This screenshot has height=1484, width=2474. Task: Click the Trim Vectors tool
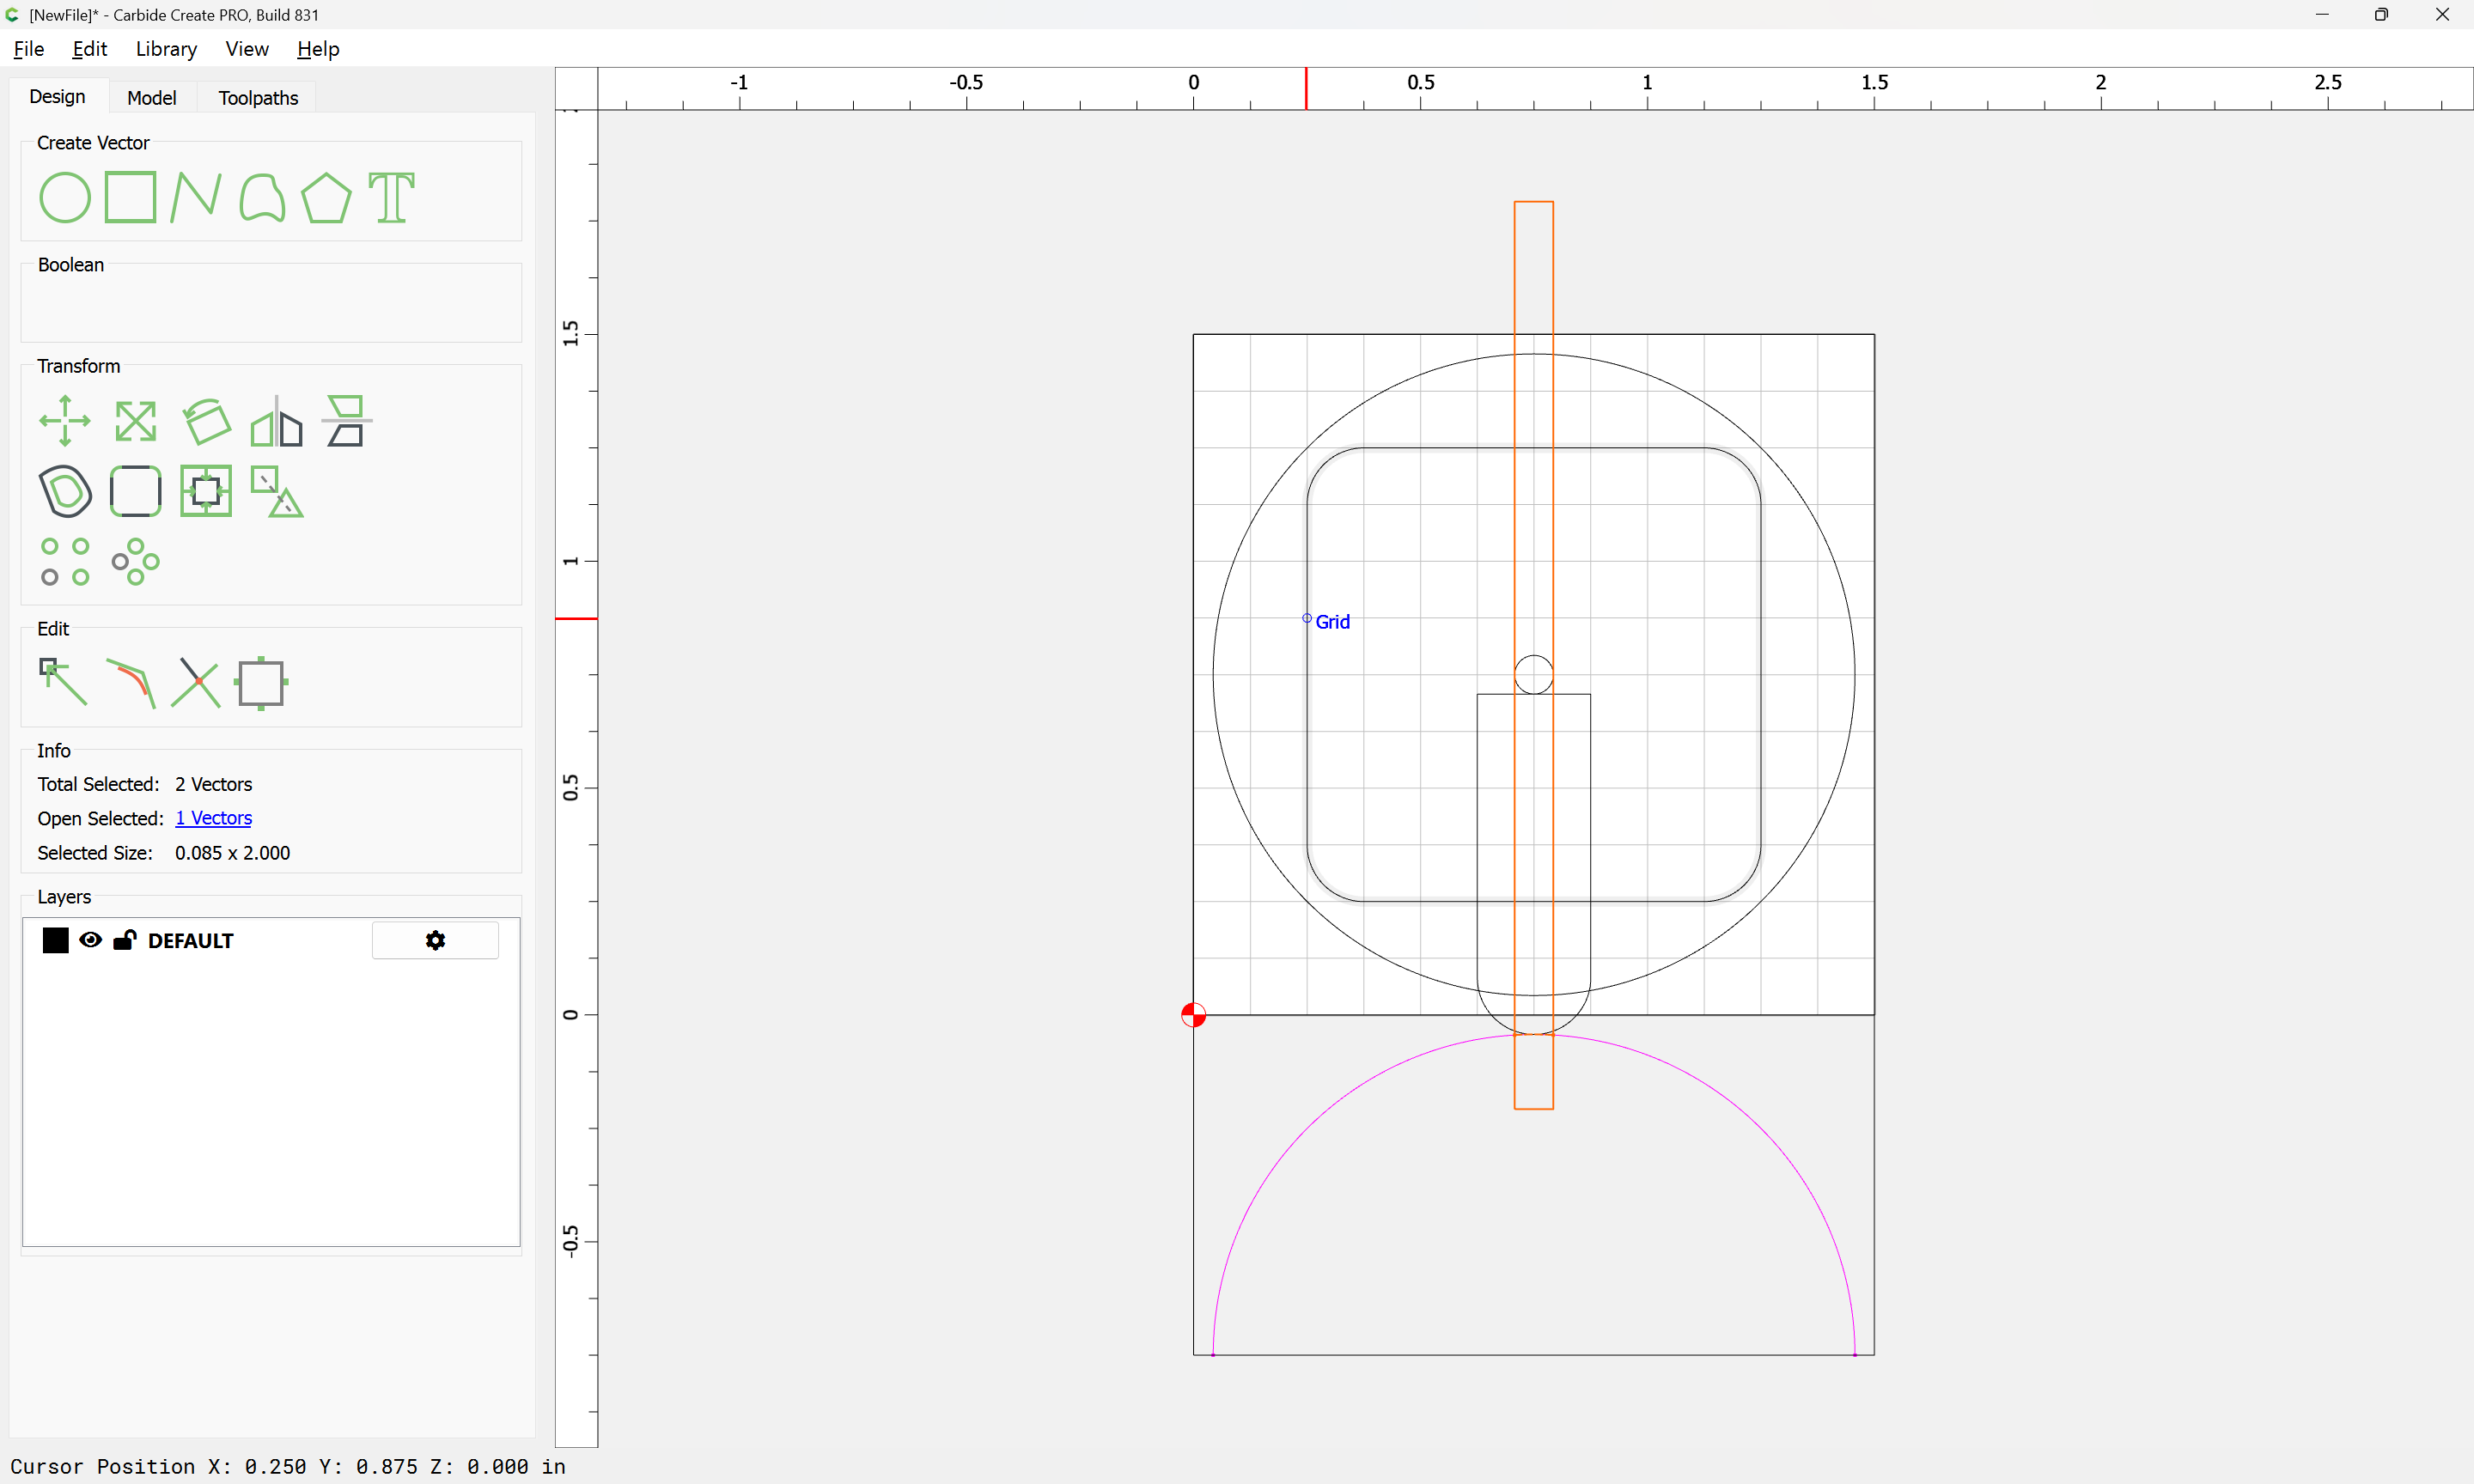pos(196,683)
